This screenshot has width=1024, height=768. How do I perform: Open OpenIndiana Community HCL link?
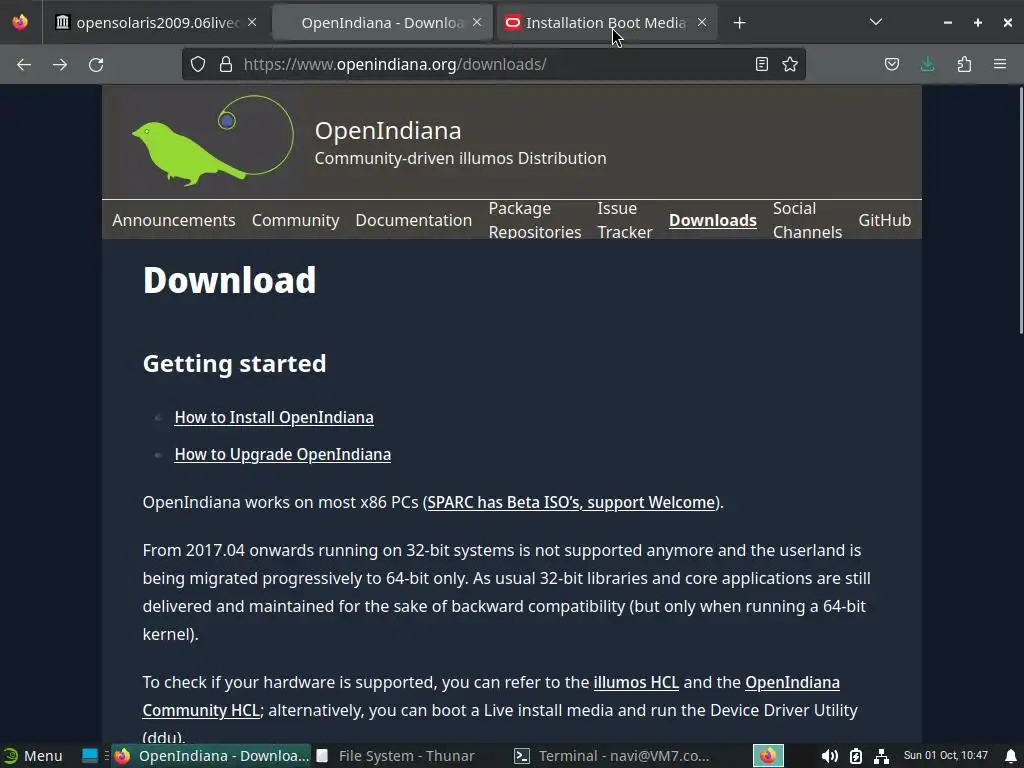point(491,696)
